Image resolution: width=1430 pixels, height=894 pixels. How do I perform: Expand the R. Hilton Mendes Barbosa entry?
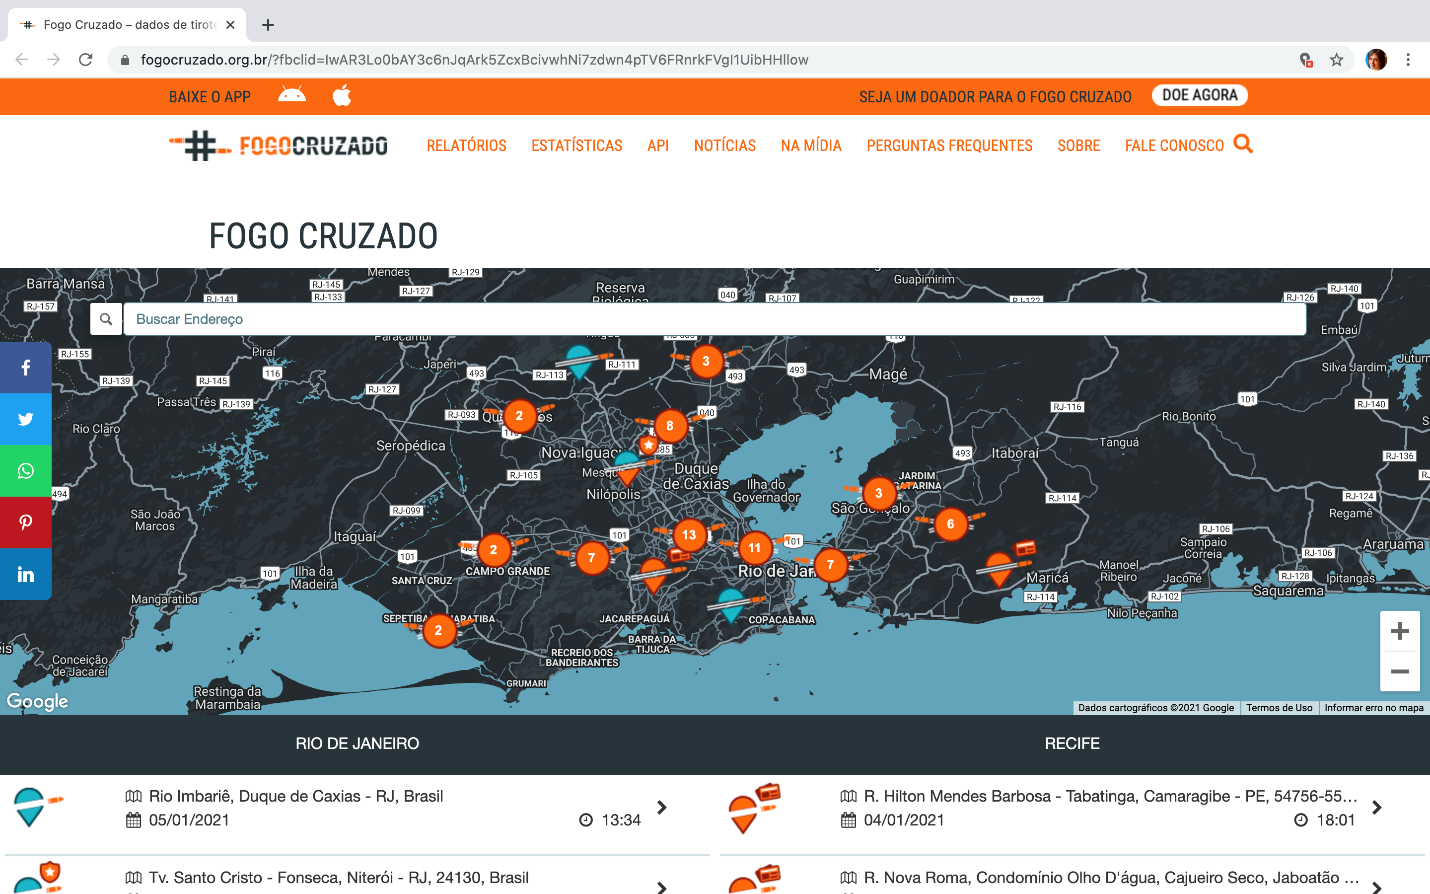click(1377, 807)
